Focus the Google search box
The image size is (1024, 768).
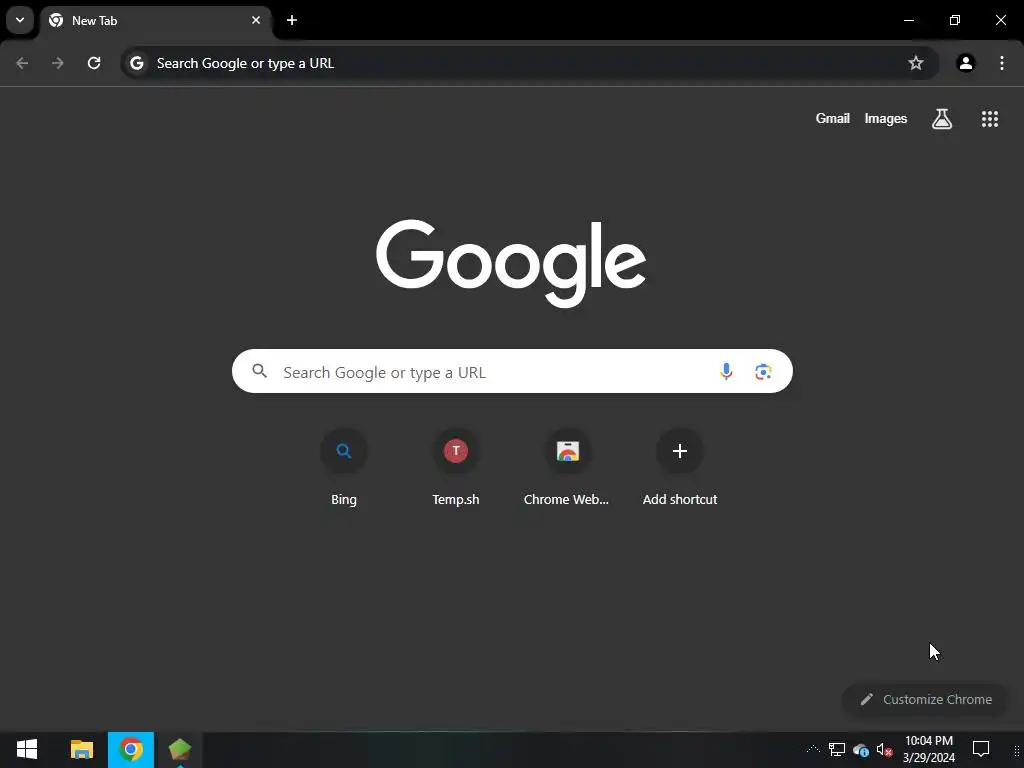tap(512, 371)
